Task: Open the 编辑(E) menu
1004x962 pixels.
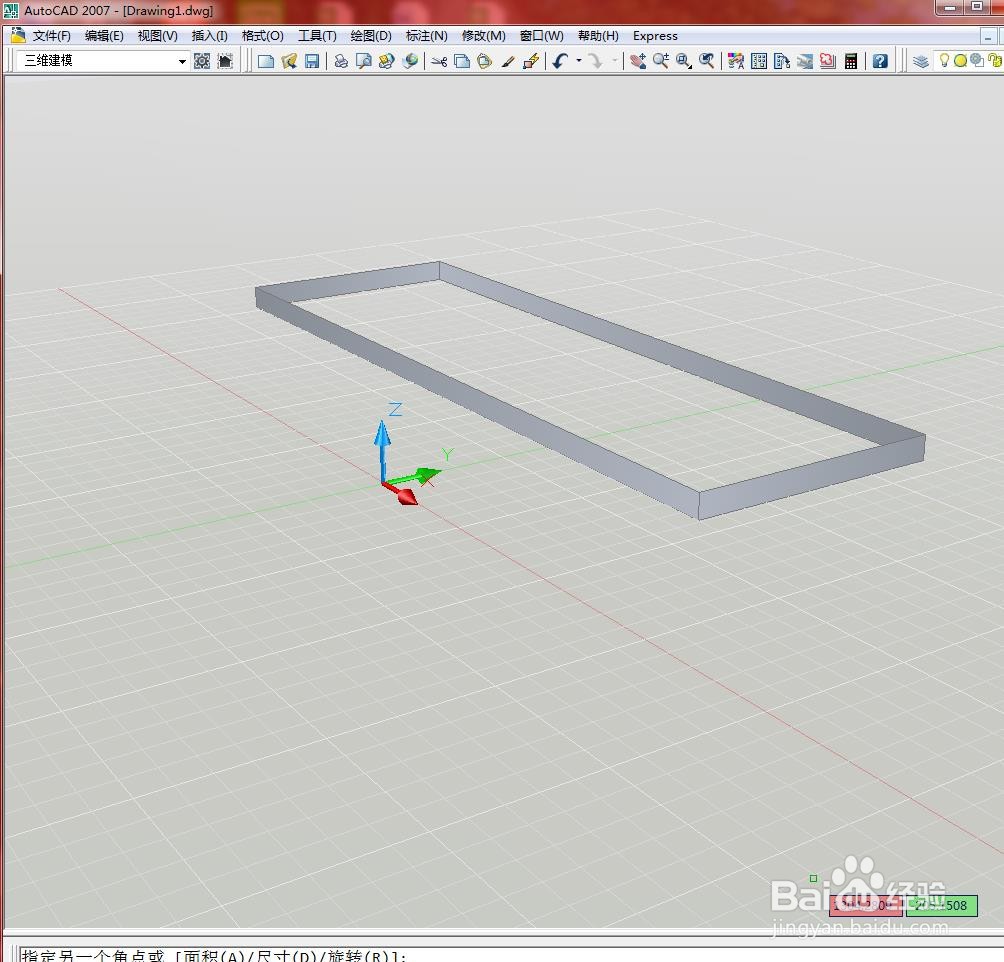Action: pos(104,36)
